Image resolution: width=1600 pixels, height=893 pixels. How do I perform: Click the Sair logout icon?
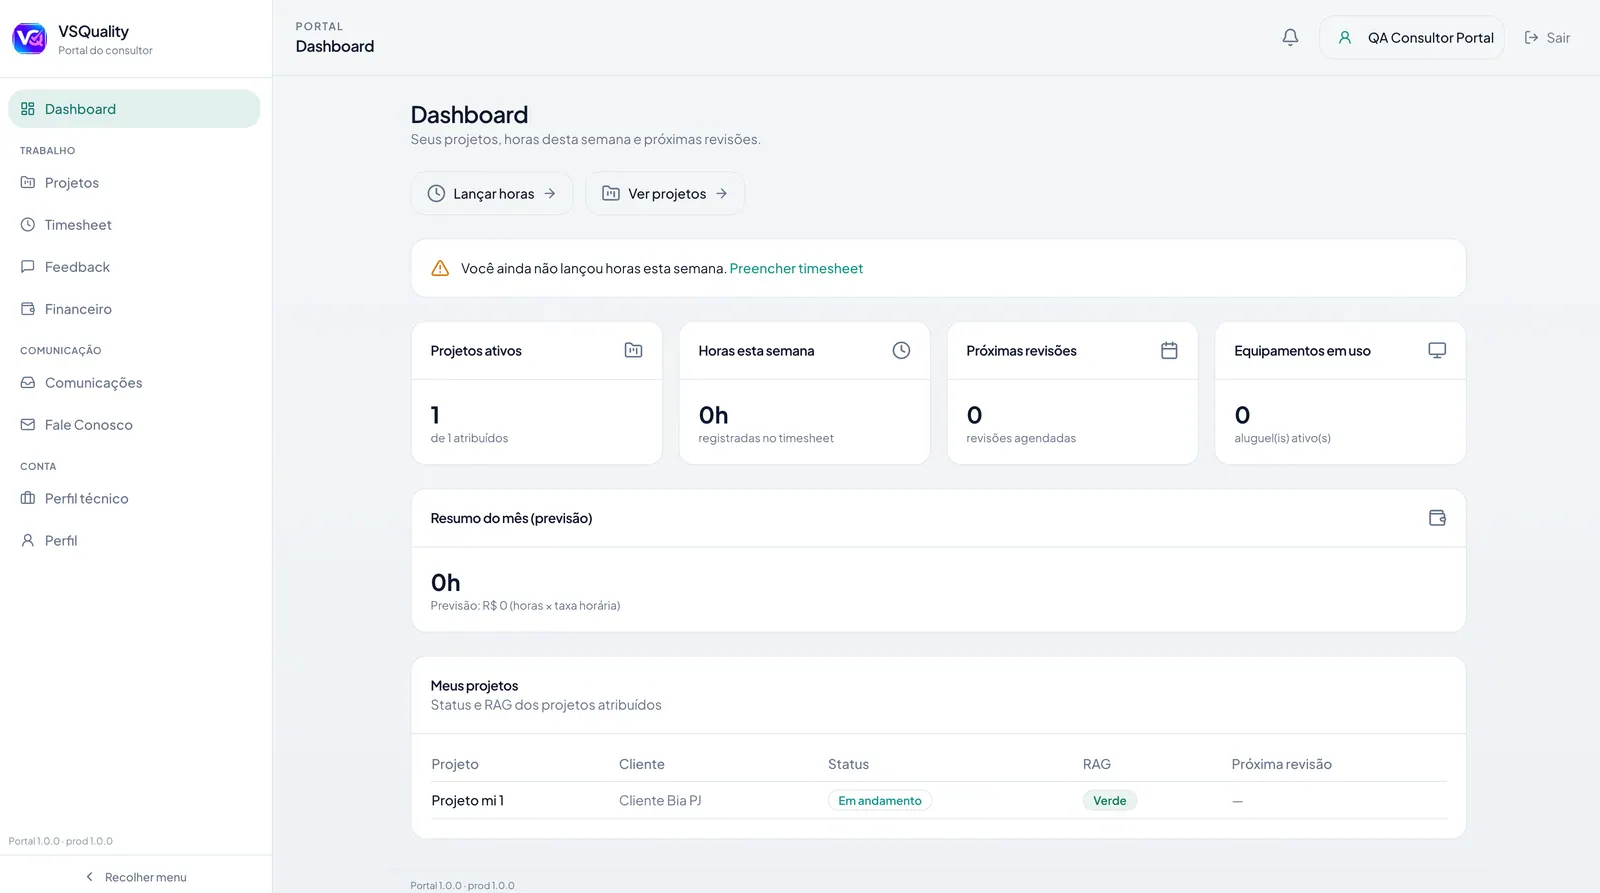click(1531, 38)
